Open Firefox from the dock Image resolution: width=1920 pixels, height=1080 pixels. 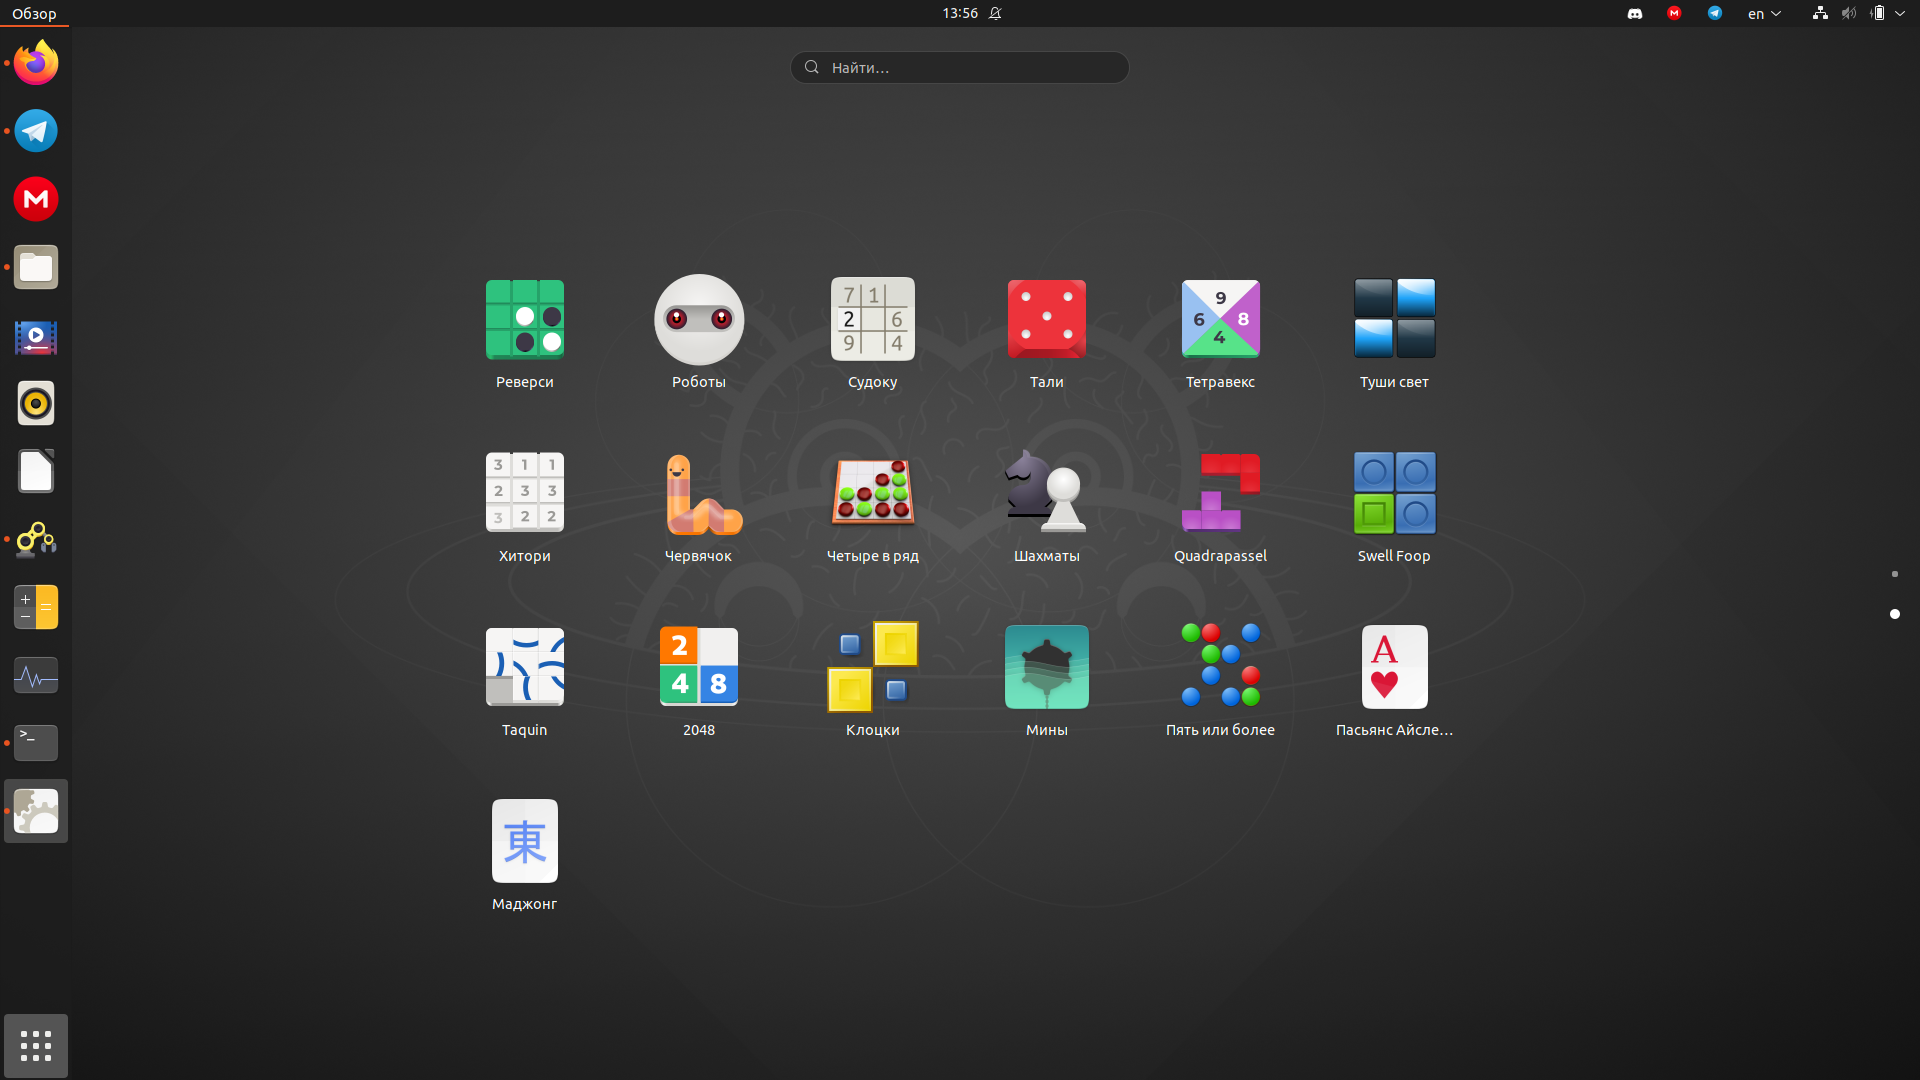(36, 63)
